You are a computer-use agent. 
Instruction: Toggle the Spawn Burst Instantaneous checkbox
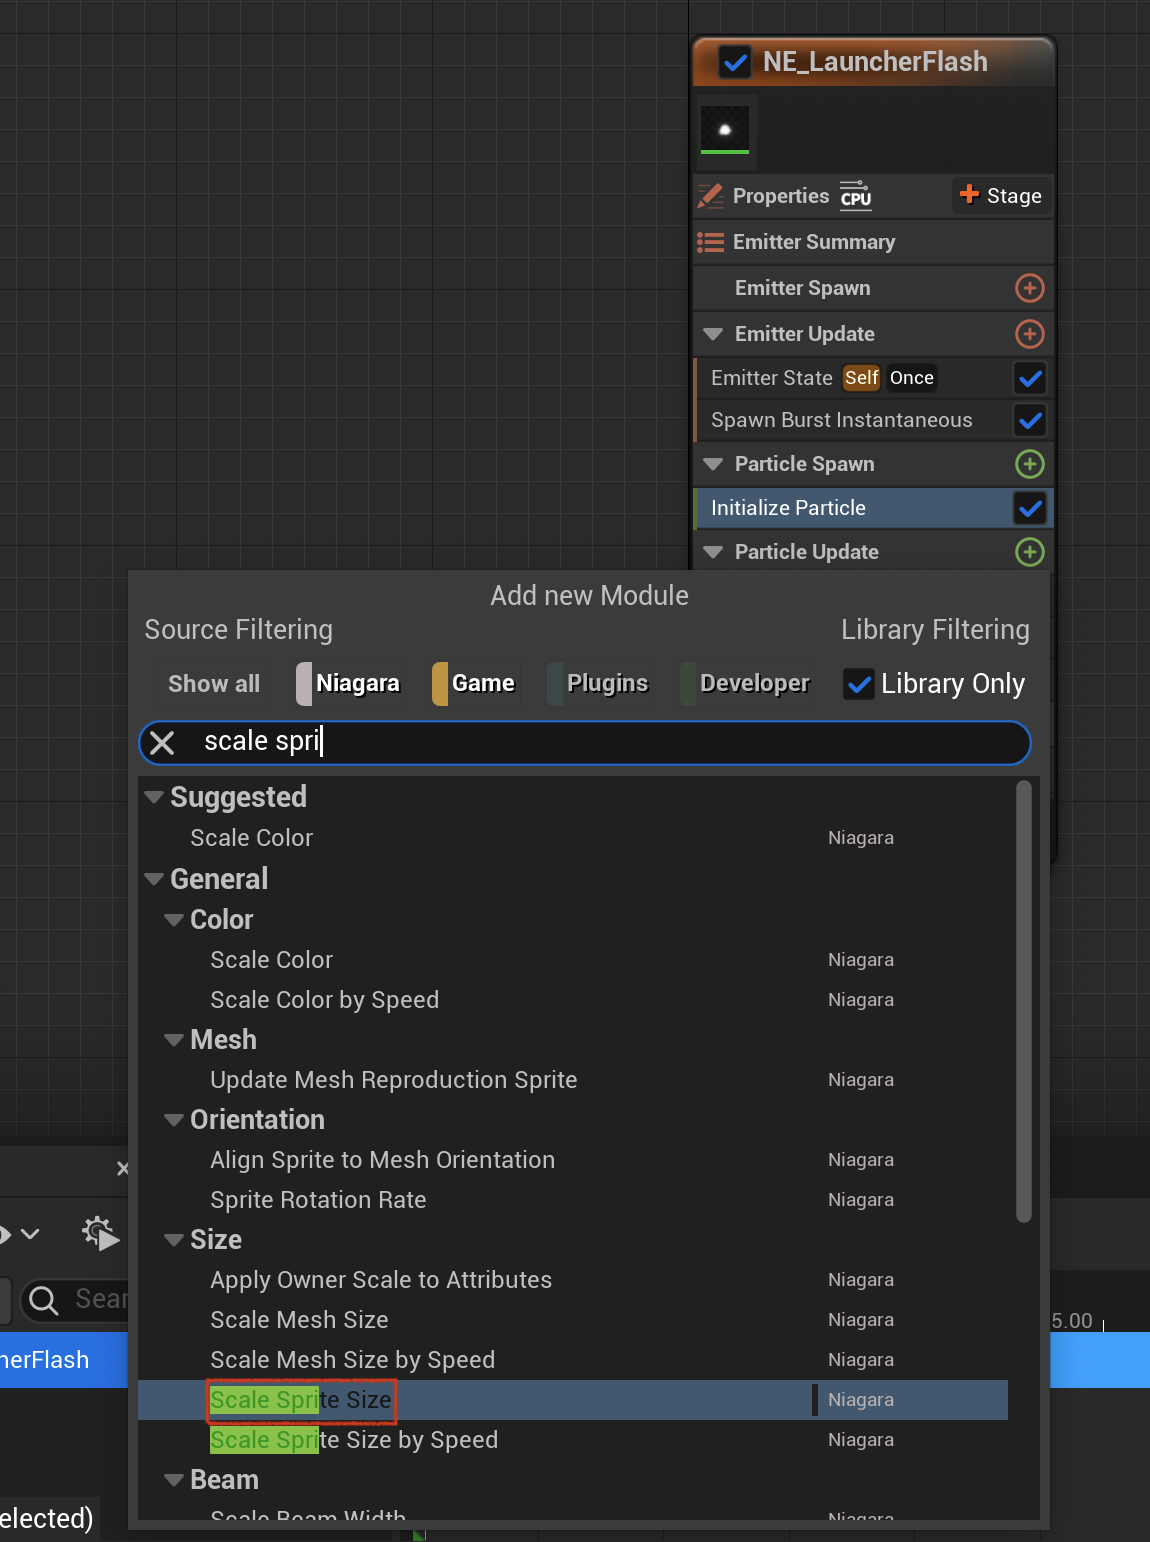[1030, 420]
